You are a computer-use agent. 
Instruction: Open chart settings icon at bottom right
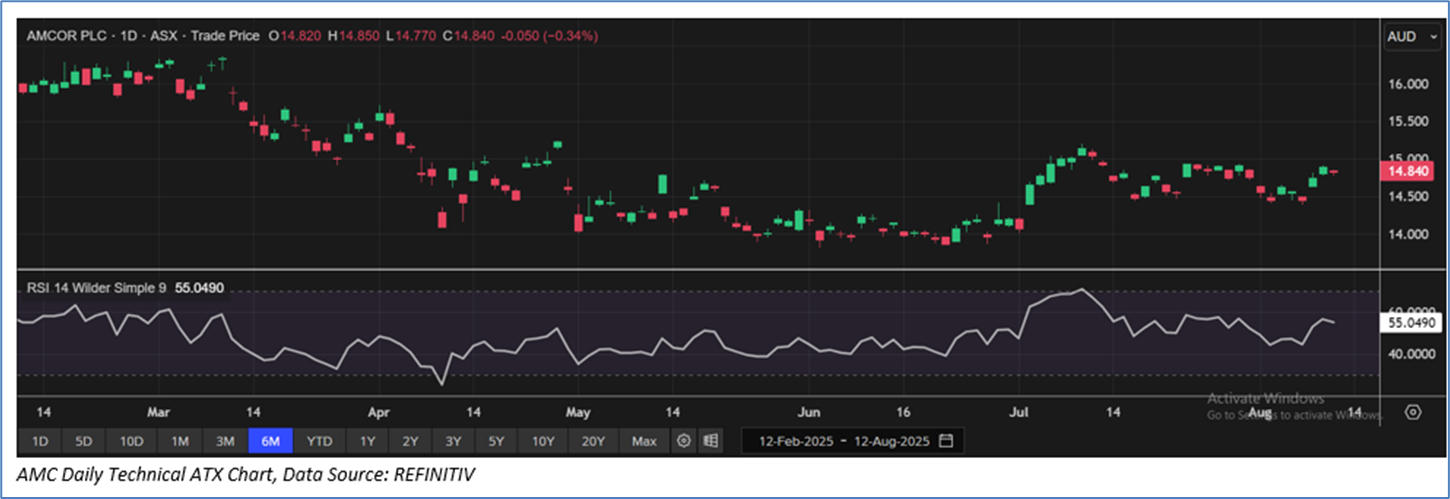pos(1412,413)
